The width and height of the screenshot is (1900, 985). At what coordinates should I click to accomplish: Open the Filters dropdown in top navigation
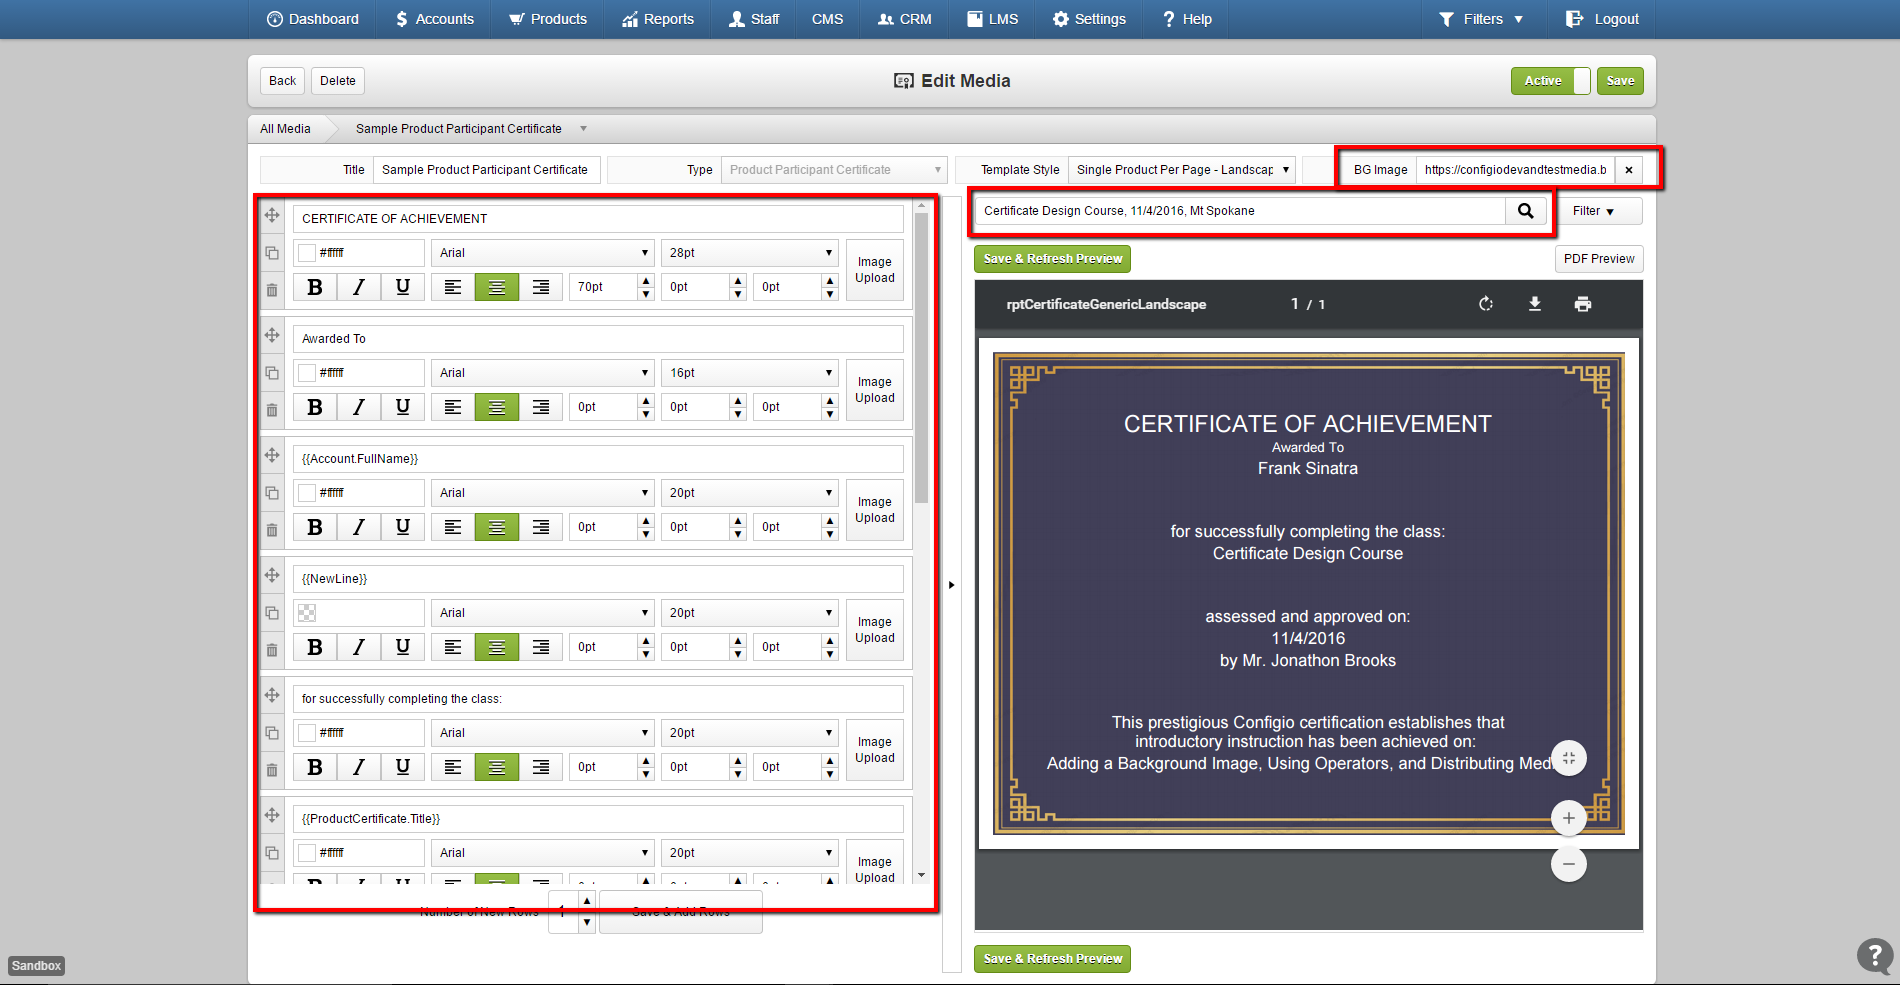pos(1481,19)
